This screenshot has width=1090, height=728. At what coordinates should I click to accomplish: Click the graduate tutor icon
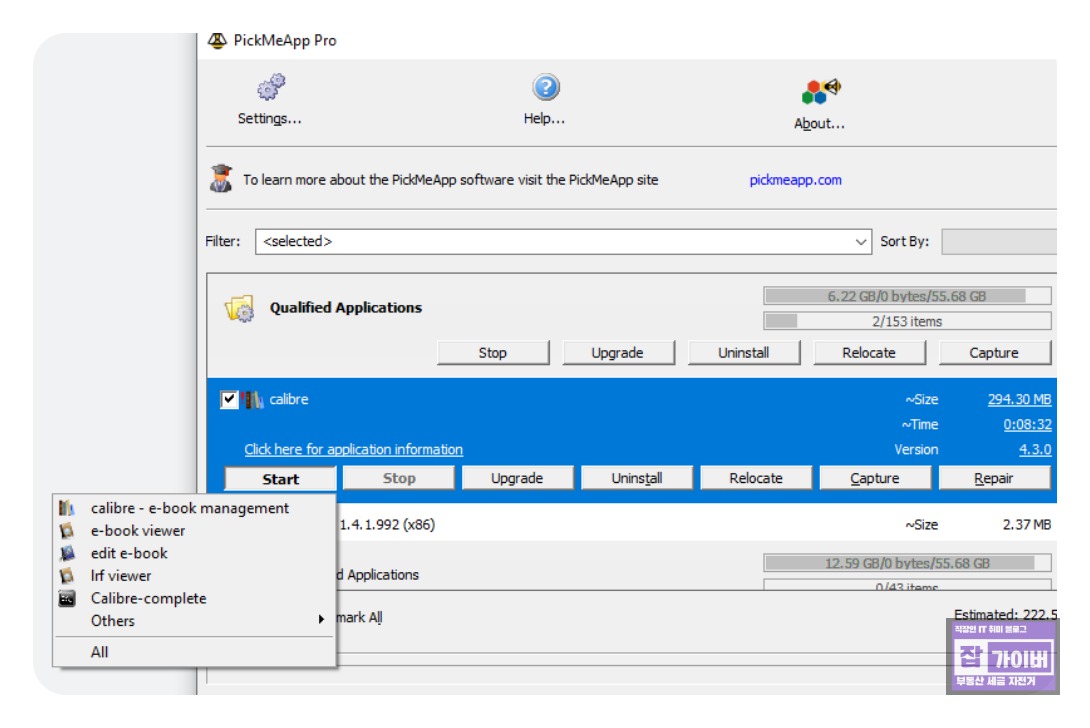pos(221,179)
